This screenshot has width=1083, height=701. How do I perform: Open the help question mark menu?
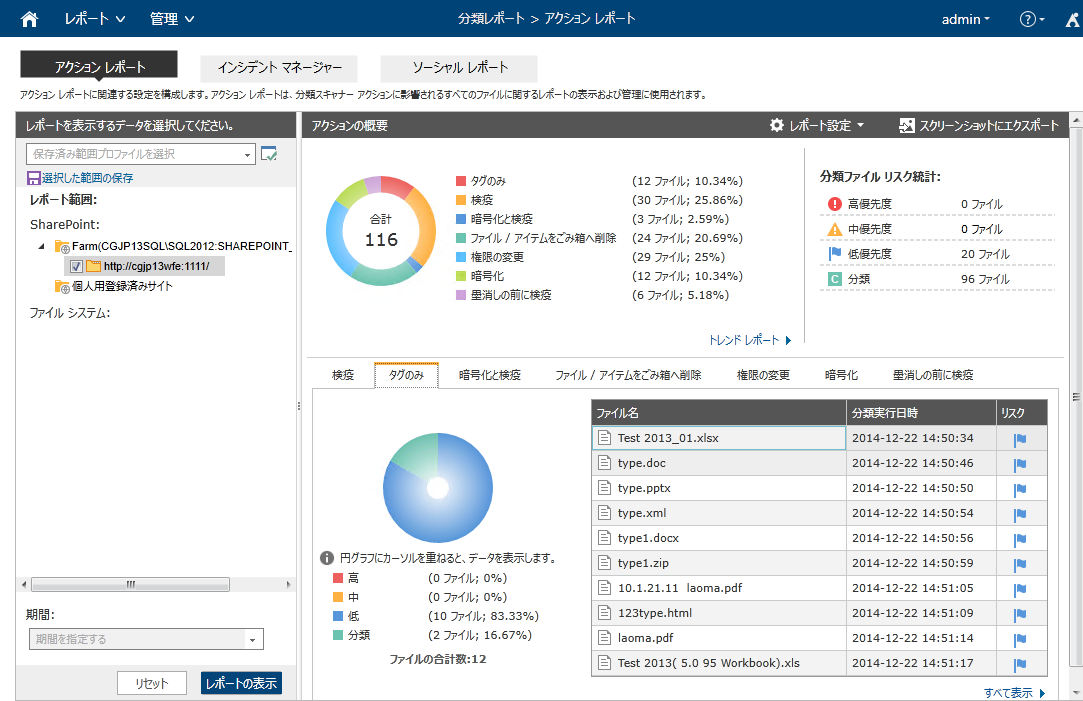click(x=1032, y=19)
